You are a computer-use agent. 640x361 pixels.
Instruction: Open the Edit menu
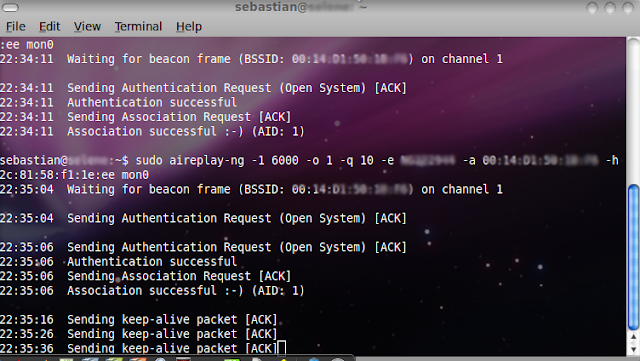click(49, 27)
